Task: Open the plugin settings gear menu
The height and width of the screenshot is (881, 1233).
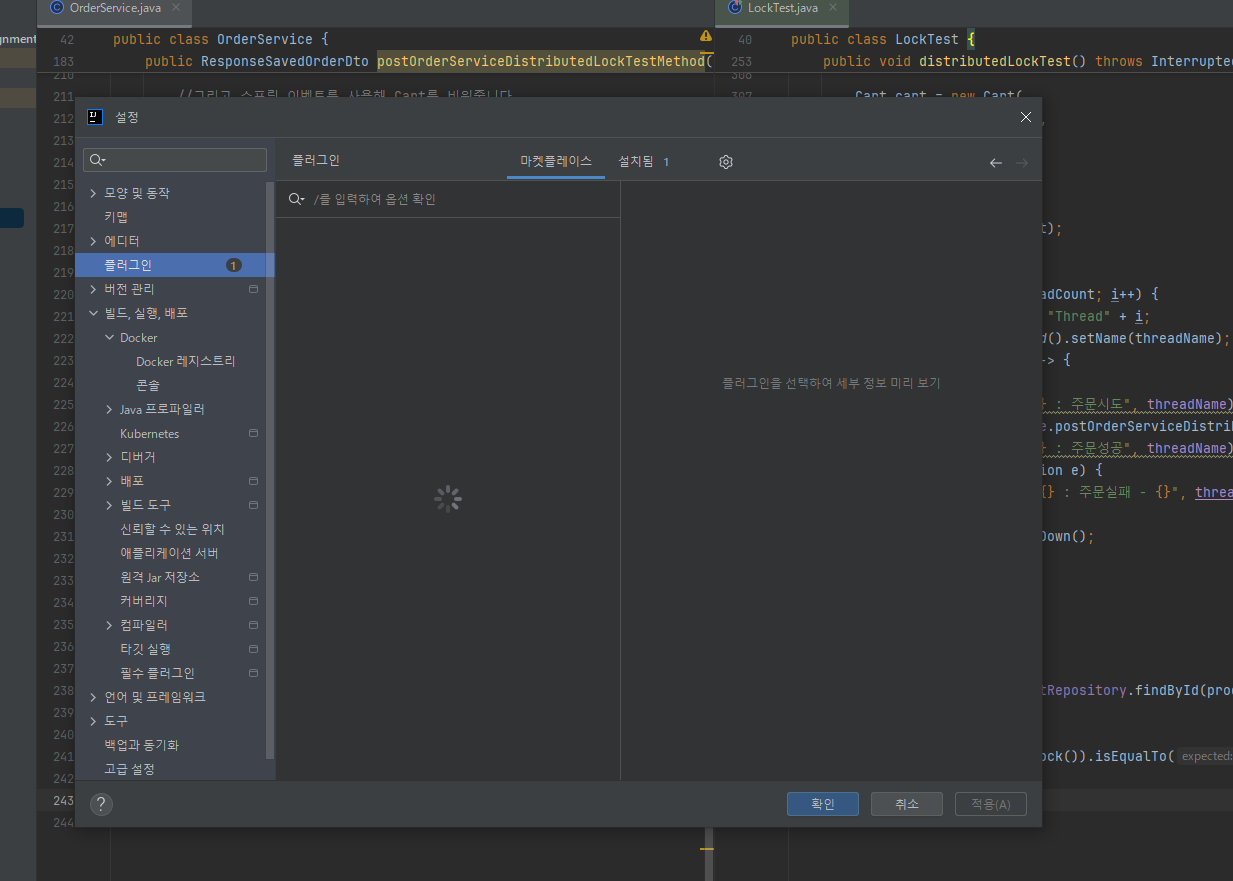Action: tap(726, 162)
